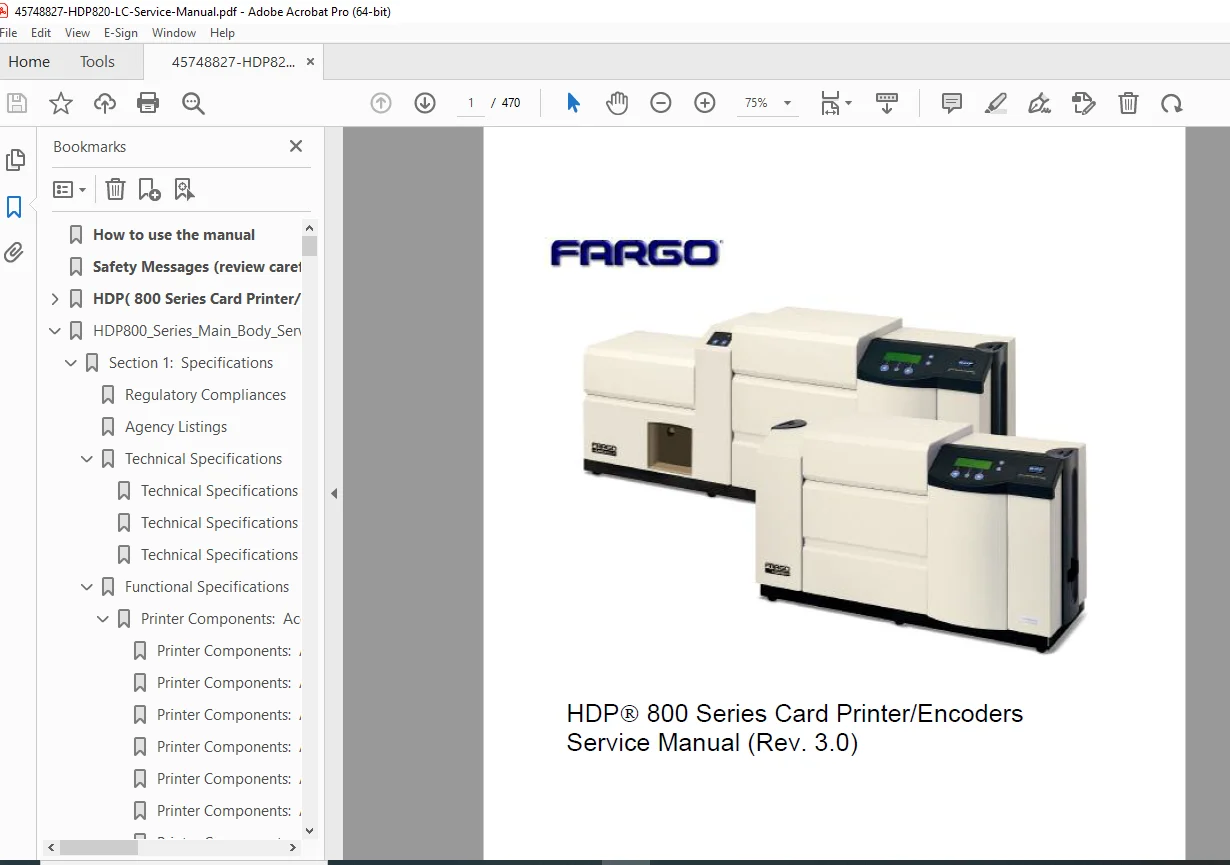Select the highlight text pen tool
The image size is (1230, 865).
(996, 103)
